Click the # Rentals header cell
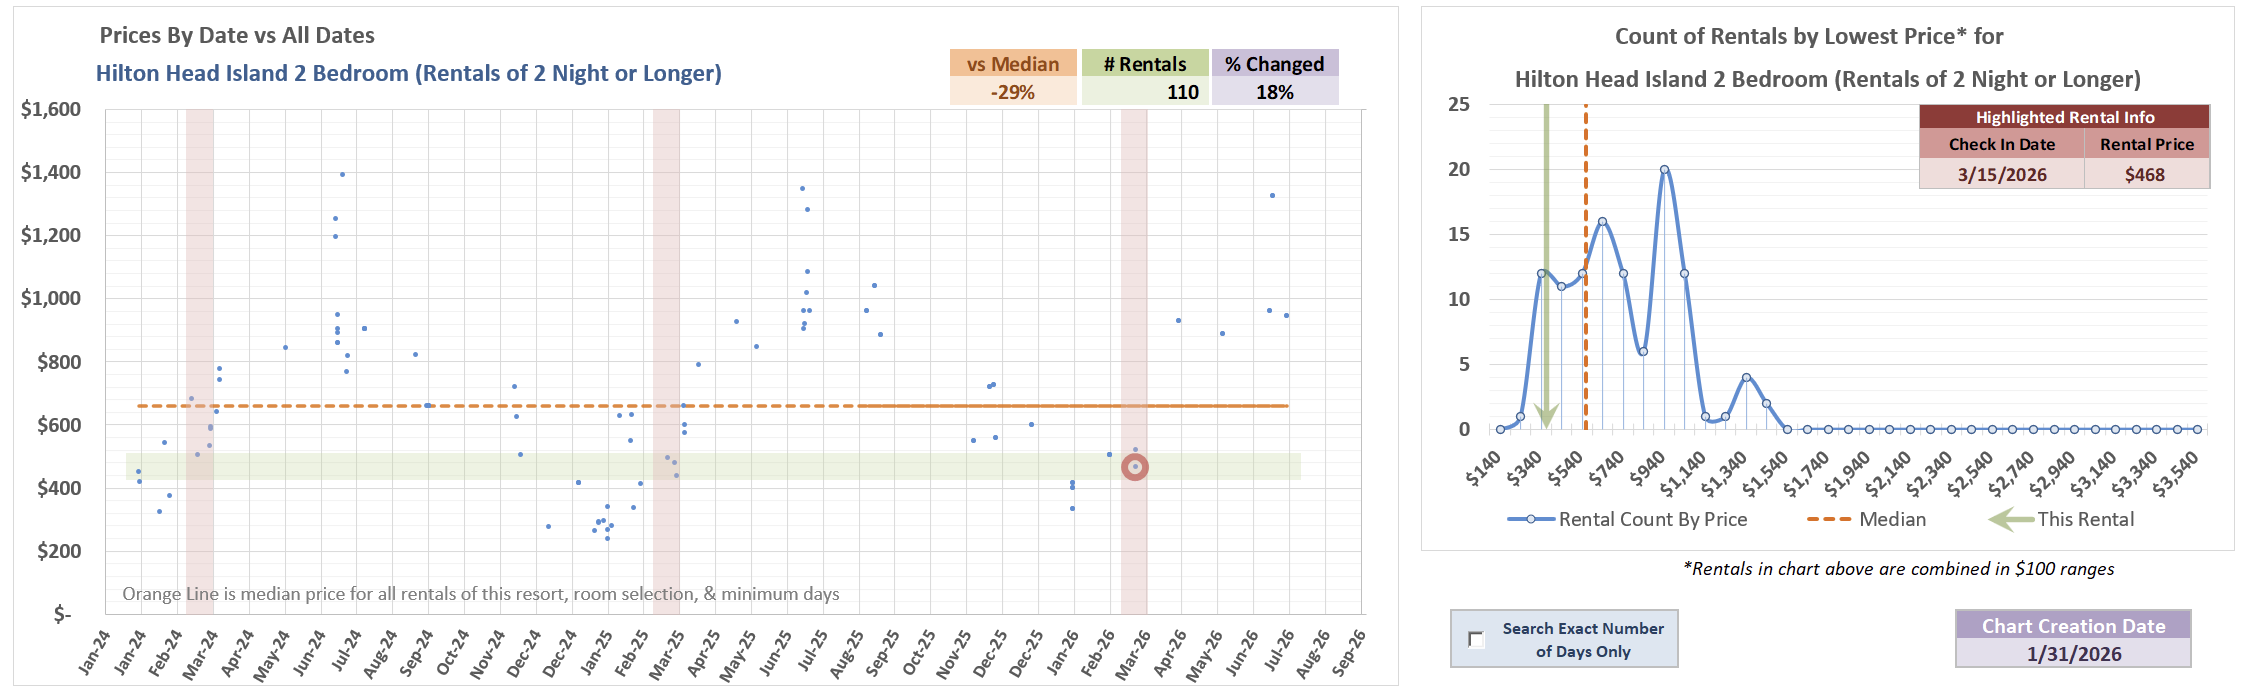 tap(1145, 63)
